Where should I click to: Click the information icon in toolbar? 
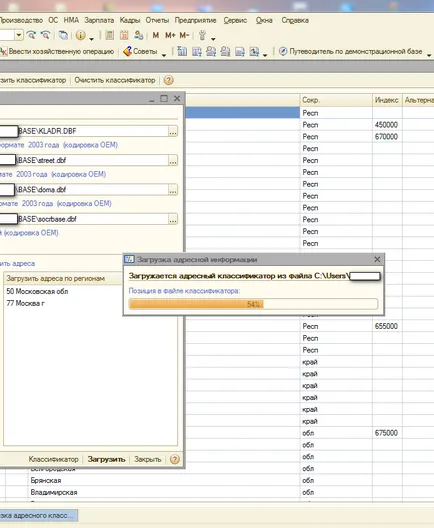[80, 35]
